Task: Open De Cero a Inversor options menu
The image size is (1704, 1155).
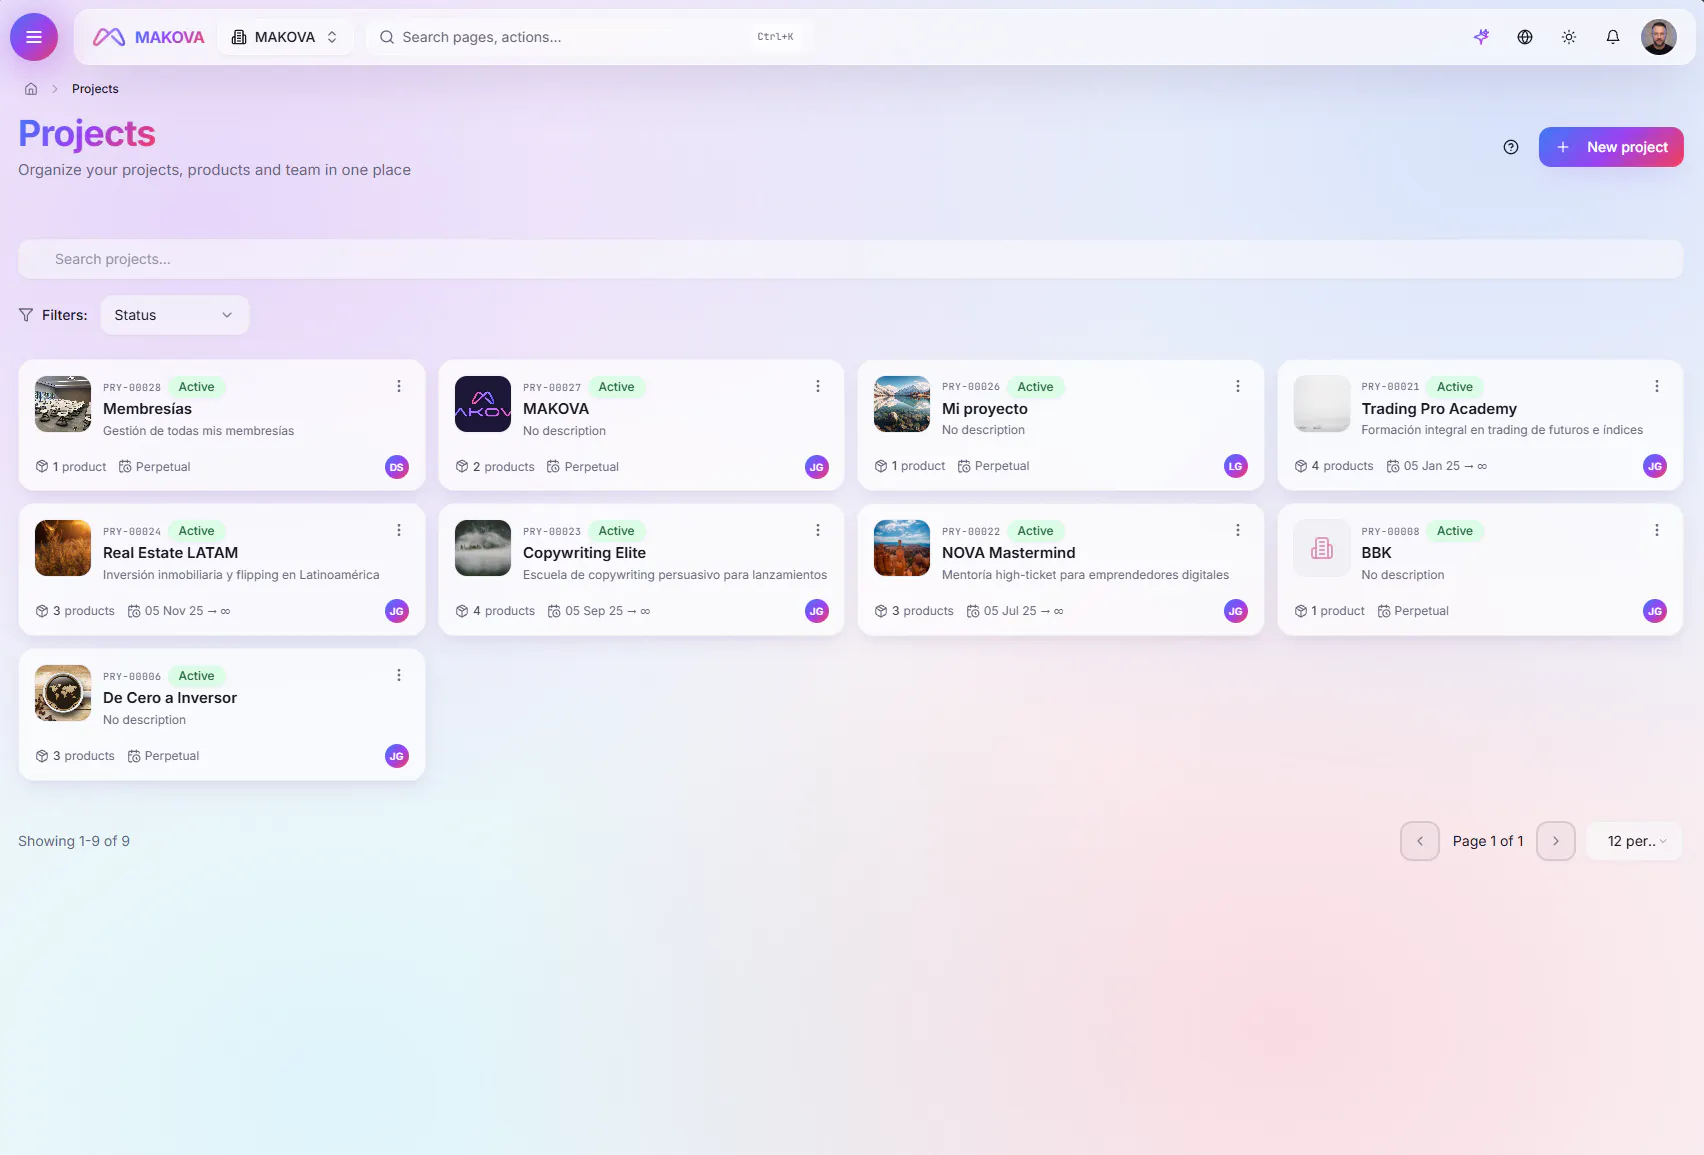Action: click(x=399, y=675)
